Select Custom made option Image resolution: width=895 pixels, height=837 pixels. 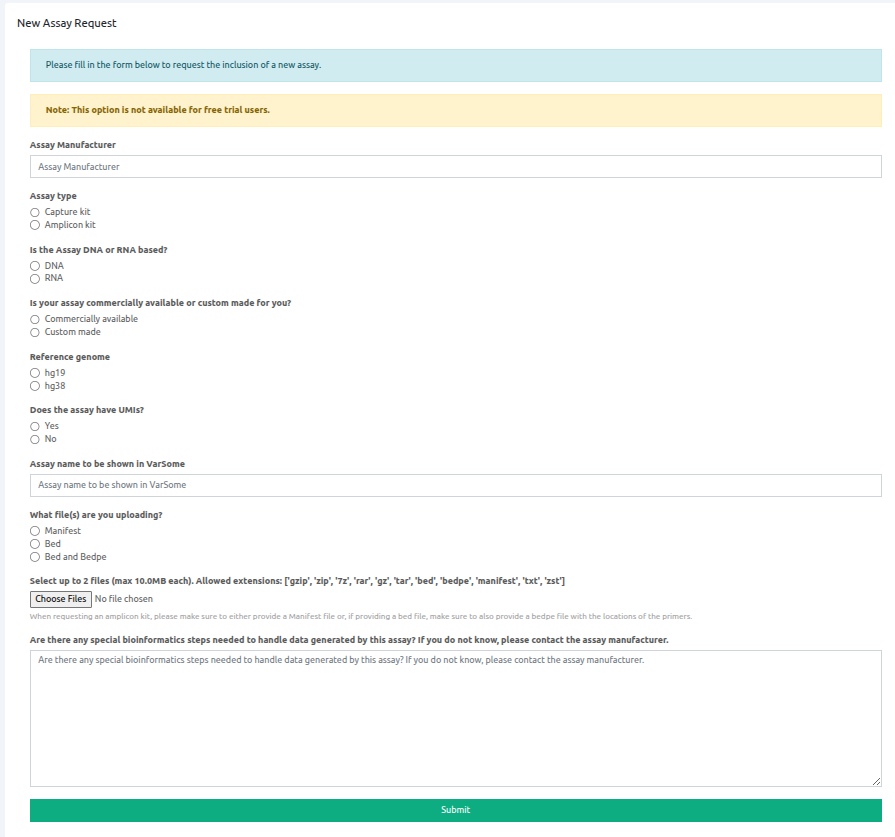point(35,332)
